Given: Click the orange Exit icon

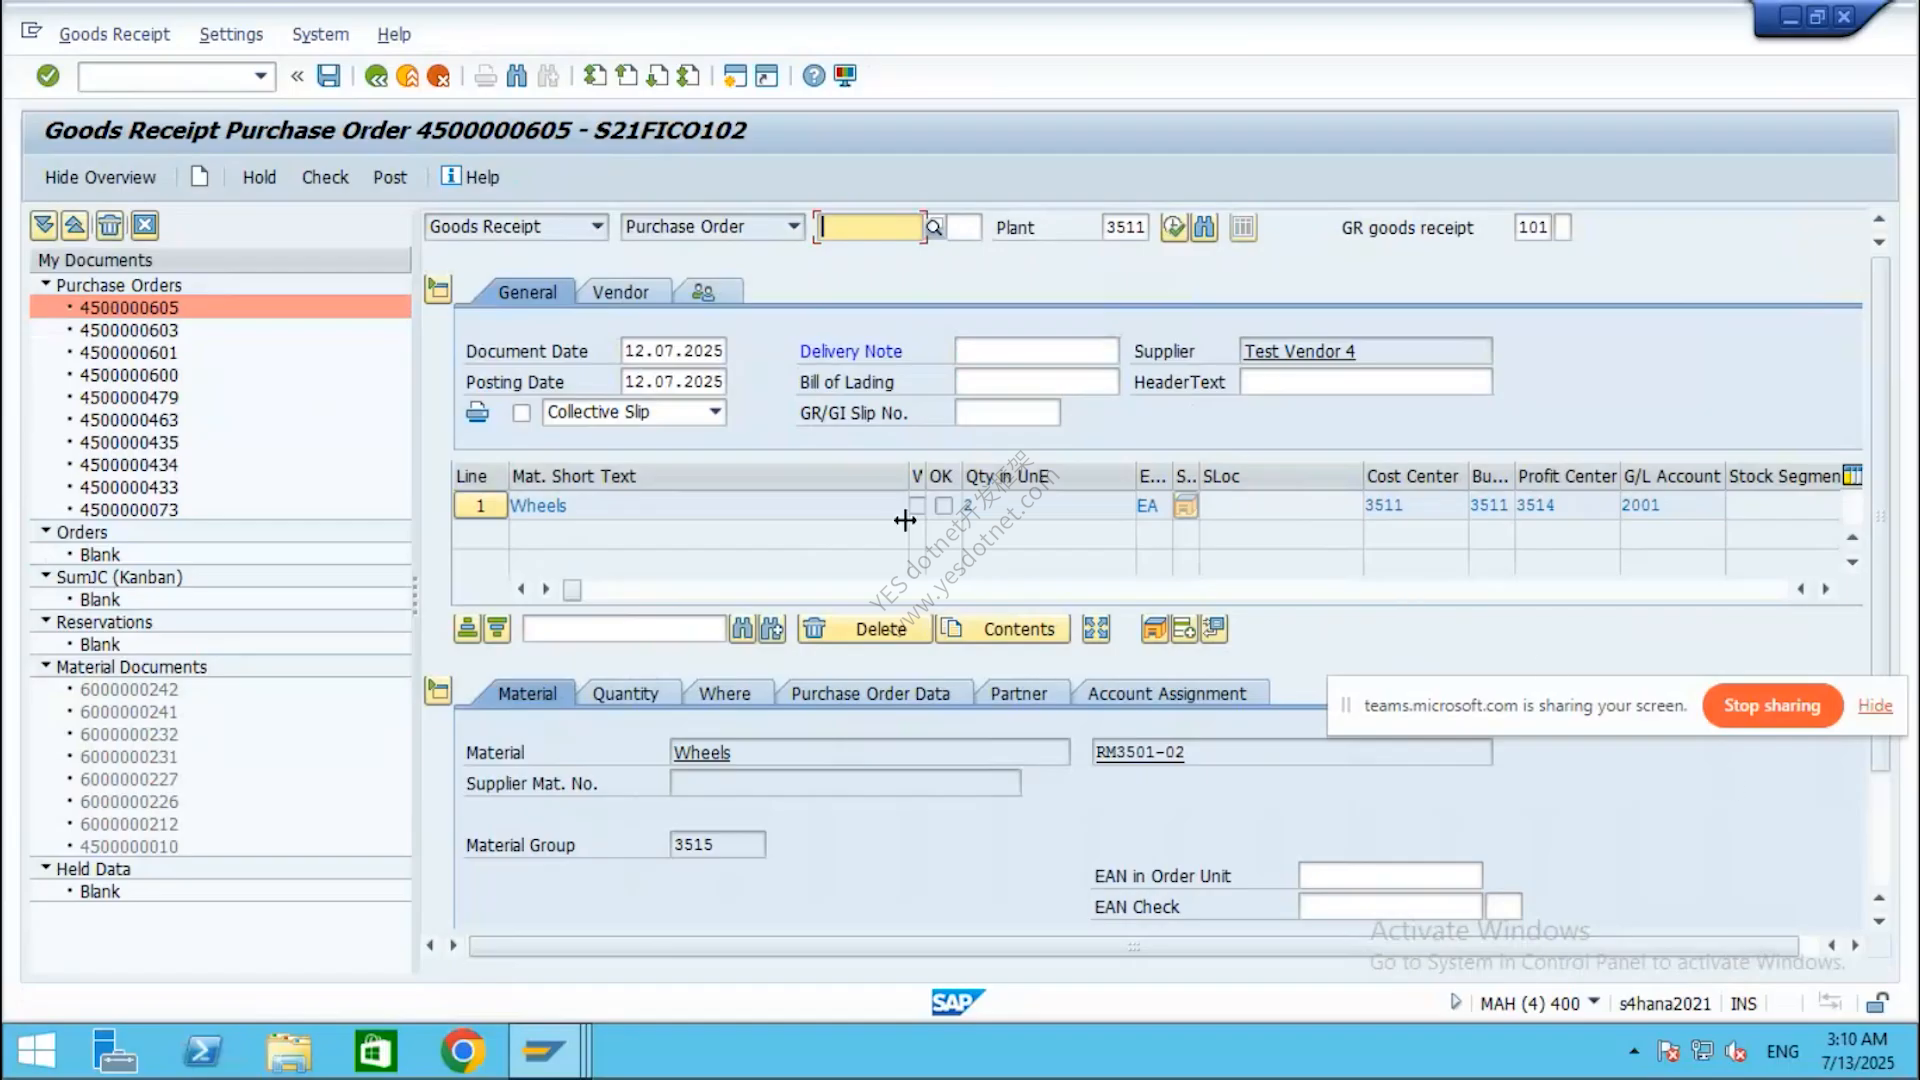Looking at the screenshot, I should click(x=407, y=76).
